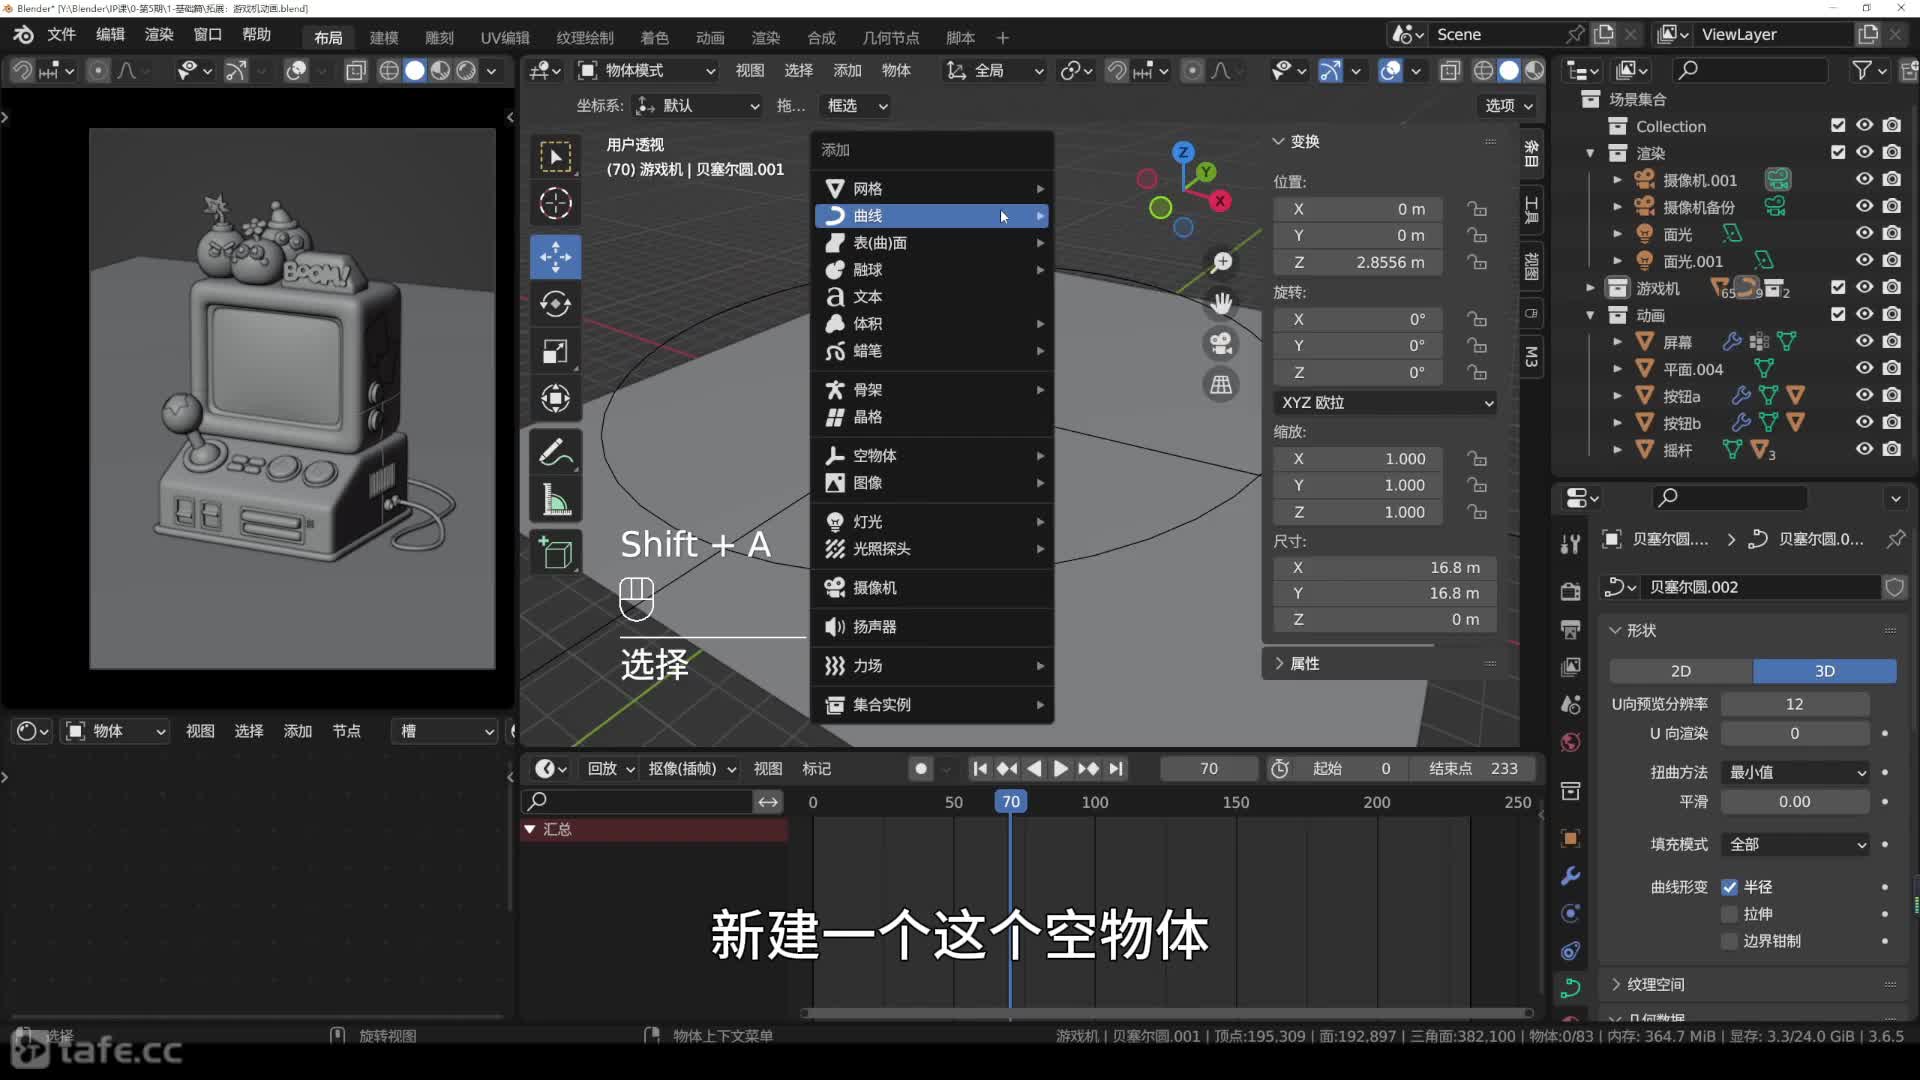Hide 屏幕 object in the viewport
Viewport: 1920px width, 1080px height.
1865,341
